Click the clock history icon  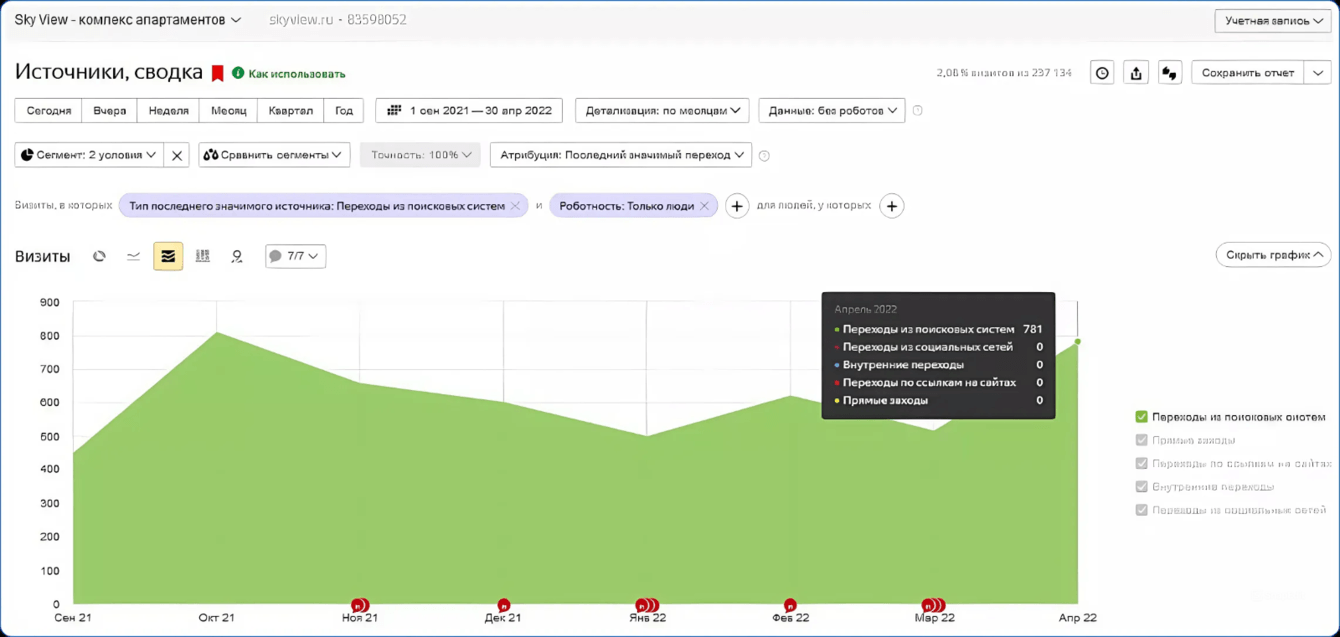tap(1102, 73)
